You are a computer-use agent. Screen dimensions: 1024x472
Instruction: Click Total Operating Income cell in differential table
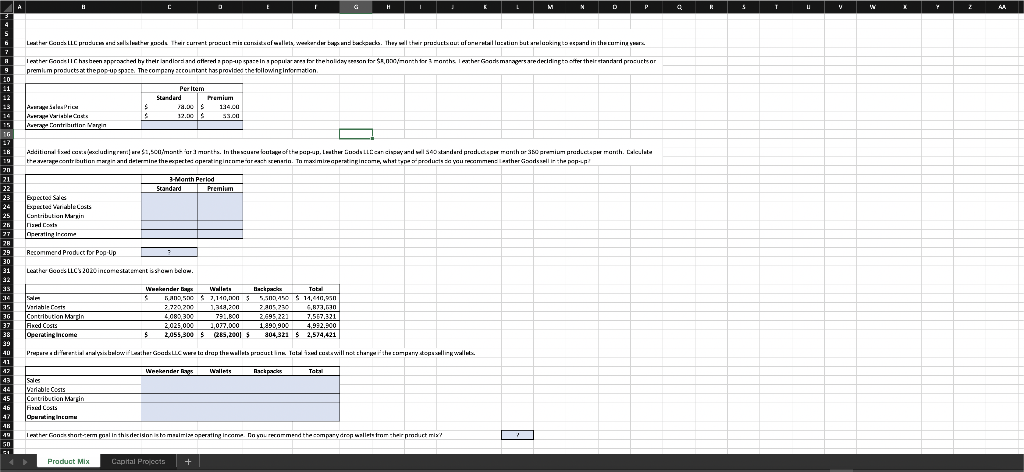[317, 417]
